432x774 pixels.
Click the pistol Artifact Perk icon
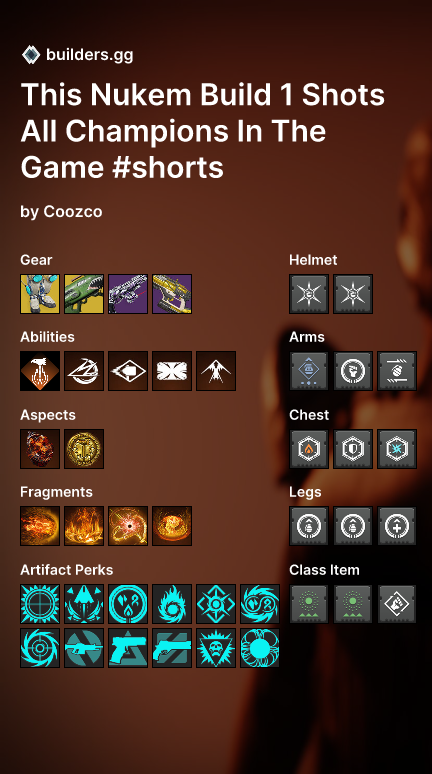click(x=128, y=648)
